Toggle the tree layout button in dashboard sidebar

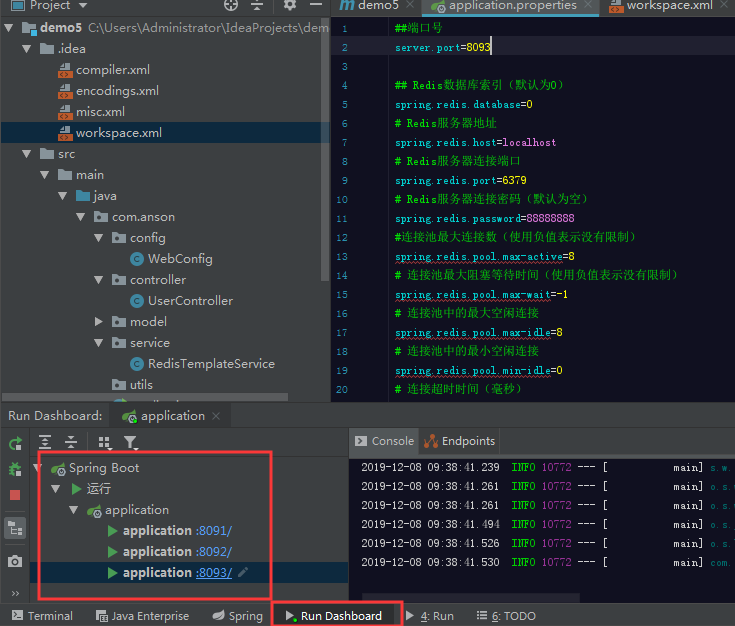pyautogui.click(x=15, y=528)
